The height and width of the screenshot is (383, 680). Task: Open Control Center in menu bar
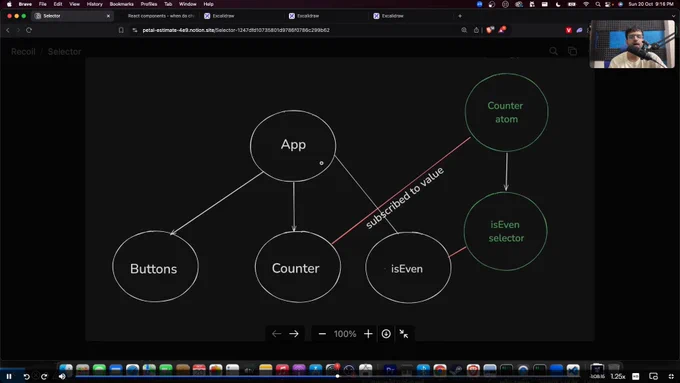tap(608, 4)
